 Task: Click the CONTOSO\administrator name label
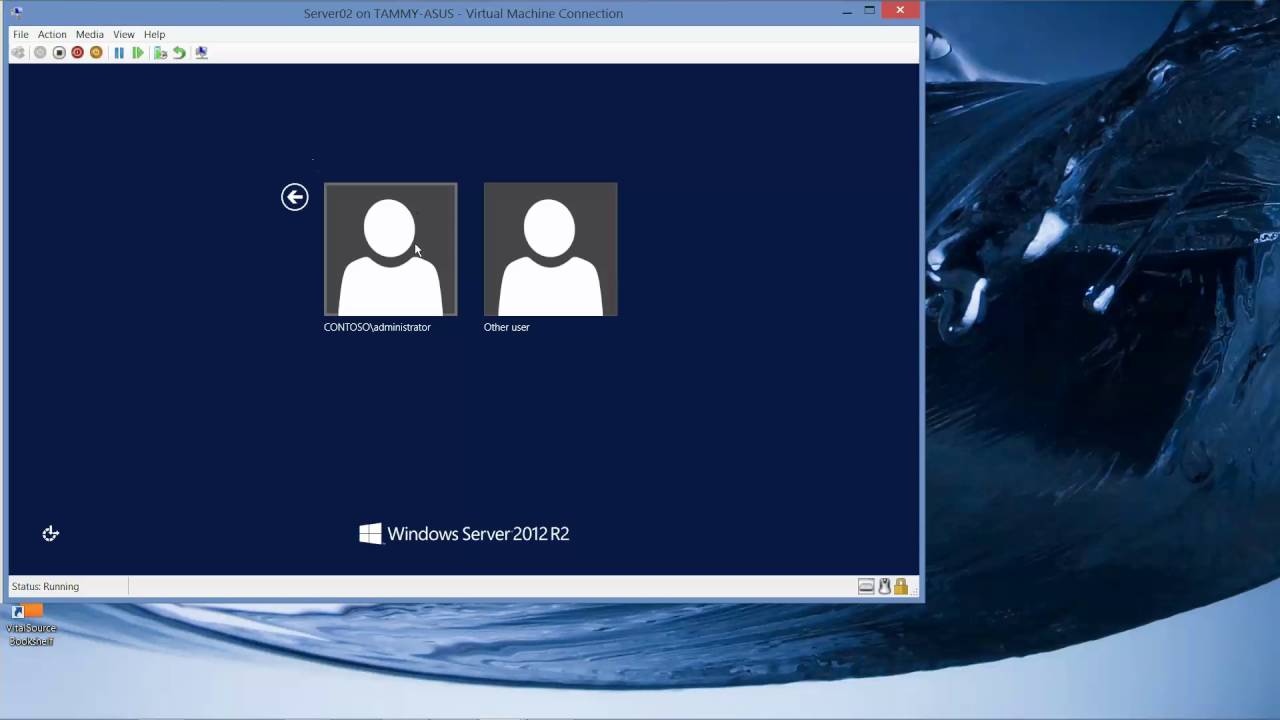pos(377,327)
